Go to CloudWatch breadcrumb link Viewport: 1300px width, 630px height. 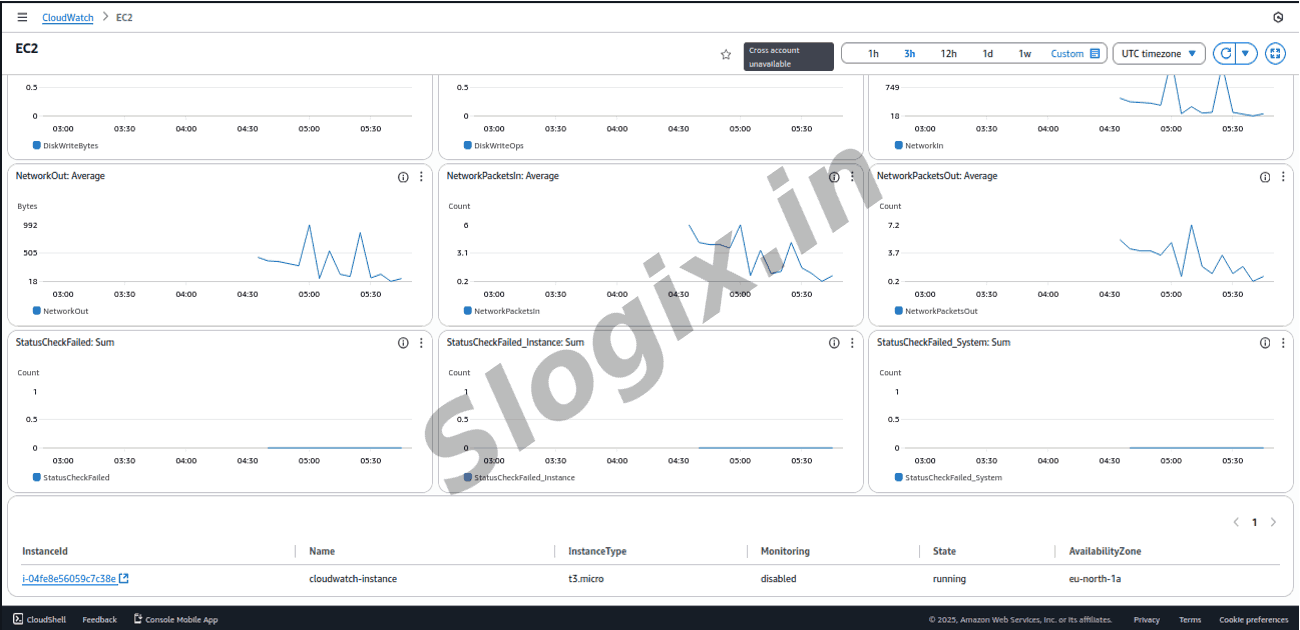(x=67, y=18)
